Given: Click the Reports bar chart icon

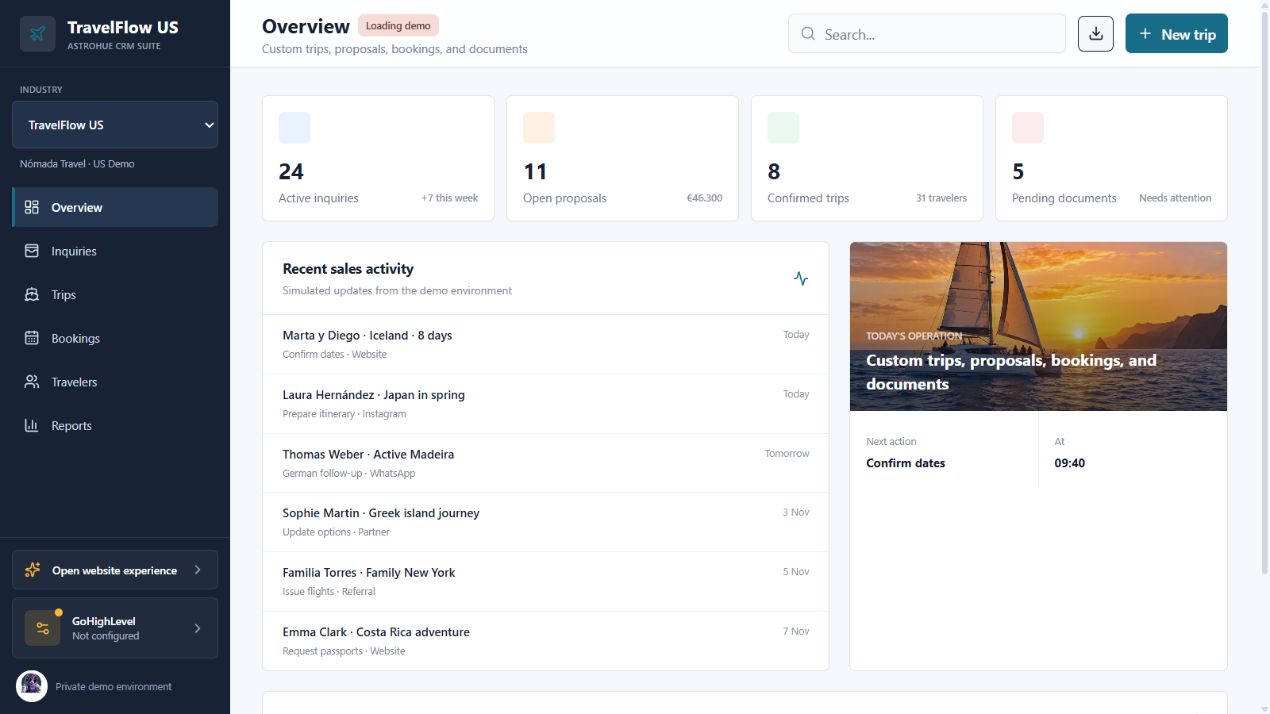Looking at the screenshot, I should pyautogui.click(x=32, y=425).
